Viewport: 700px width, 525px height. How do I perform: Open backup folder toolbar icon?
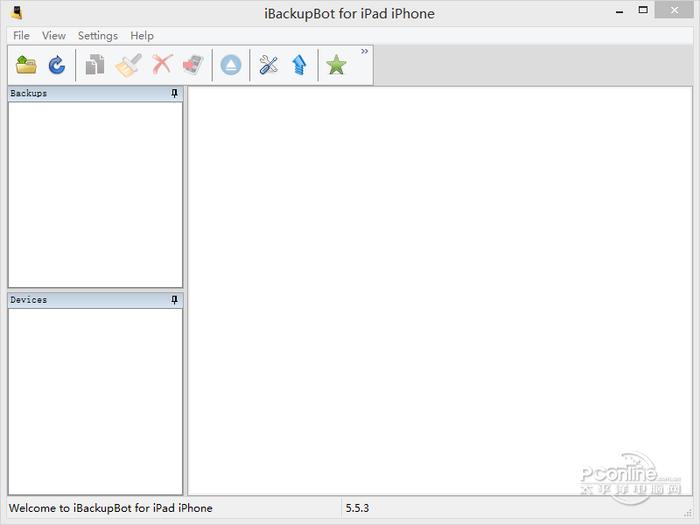[x=26, y=65]
